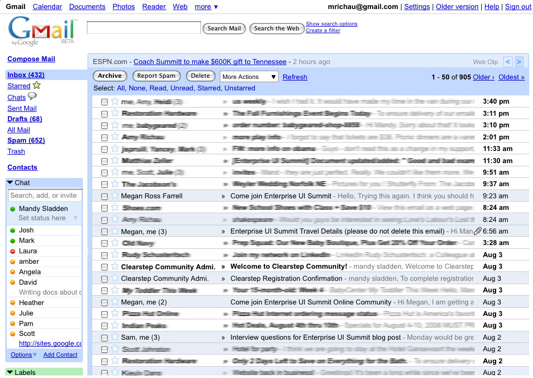Star the Clearstep Registration Confirmation email

(x=115, y=278)
